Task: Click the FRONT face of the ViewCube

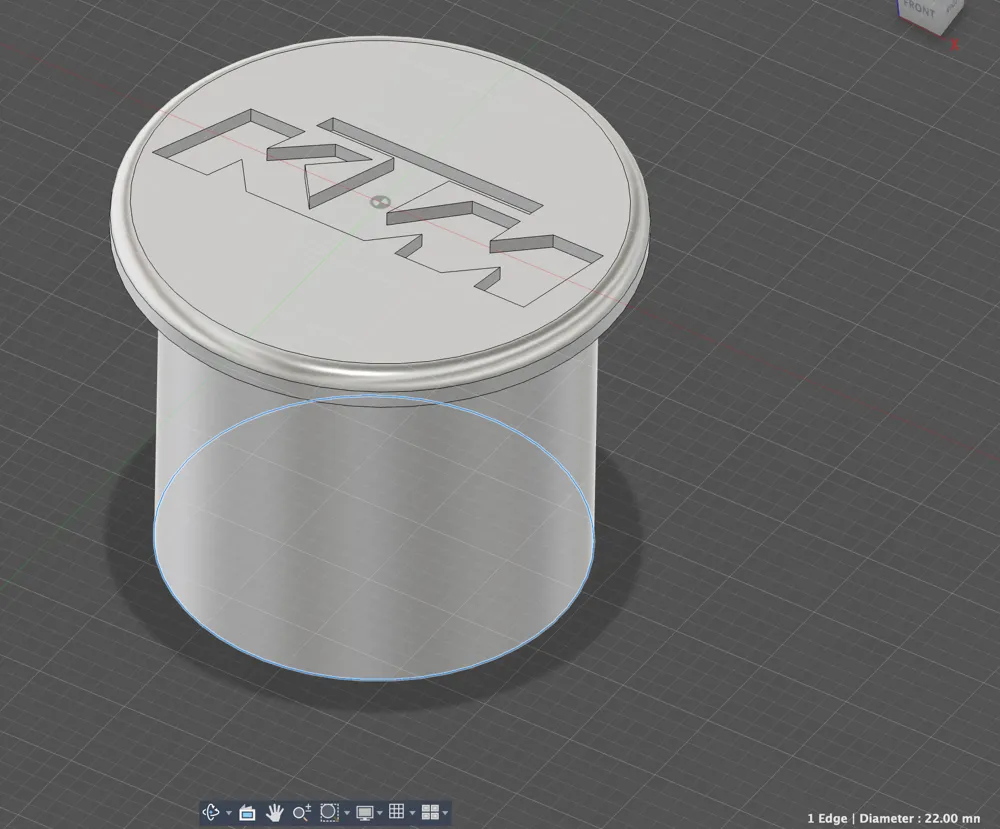Action: (x=919, y=13)
